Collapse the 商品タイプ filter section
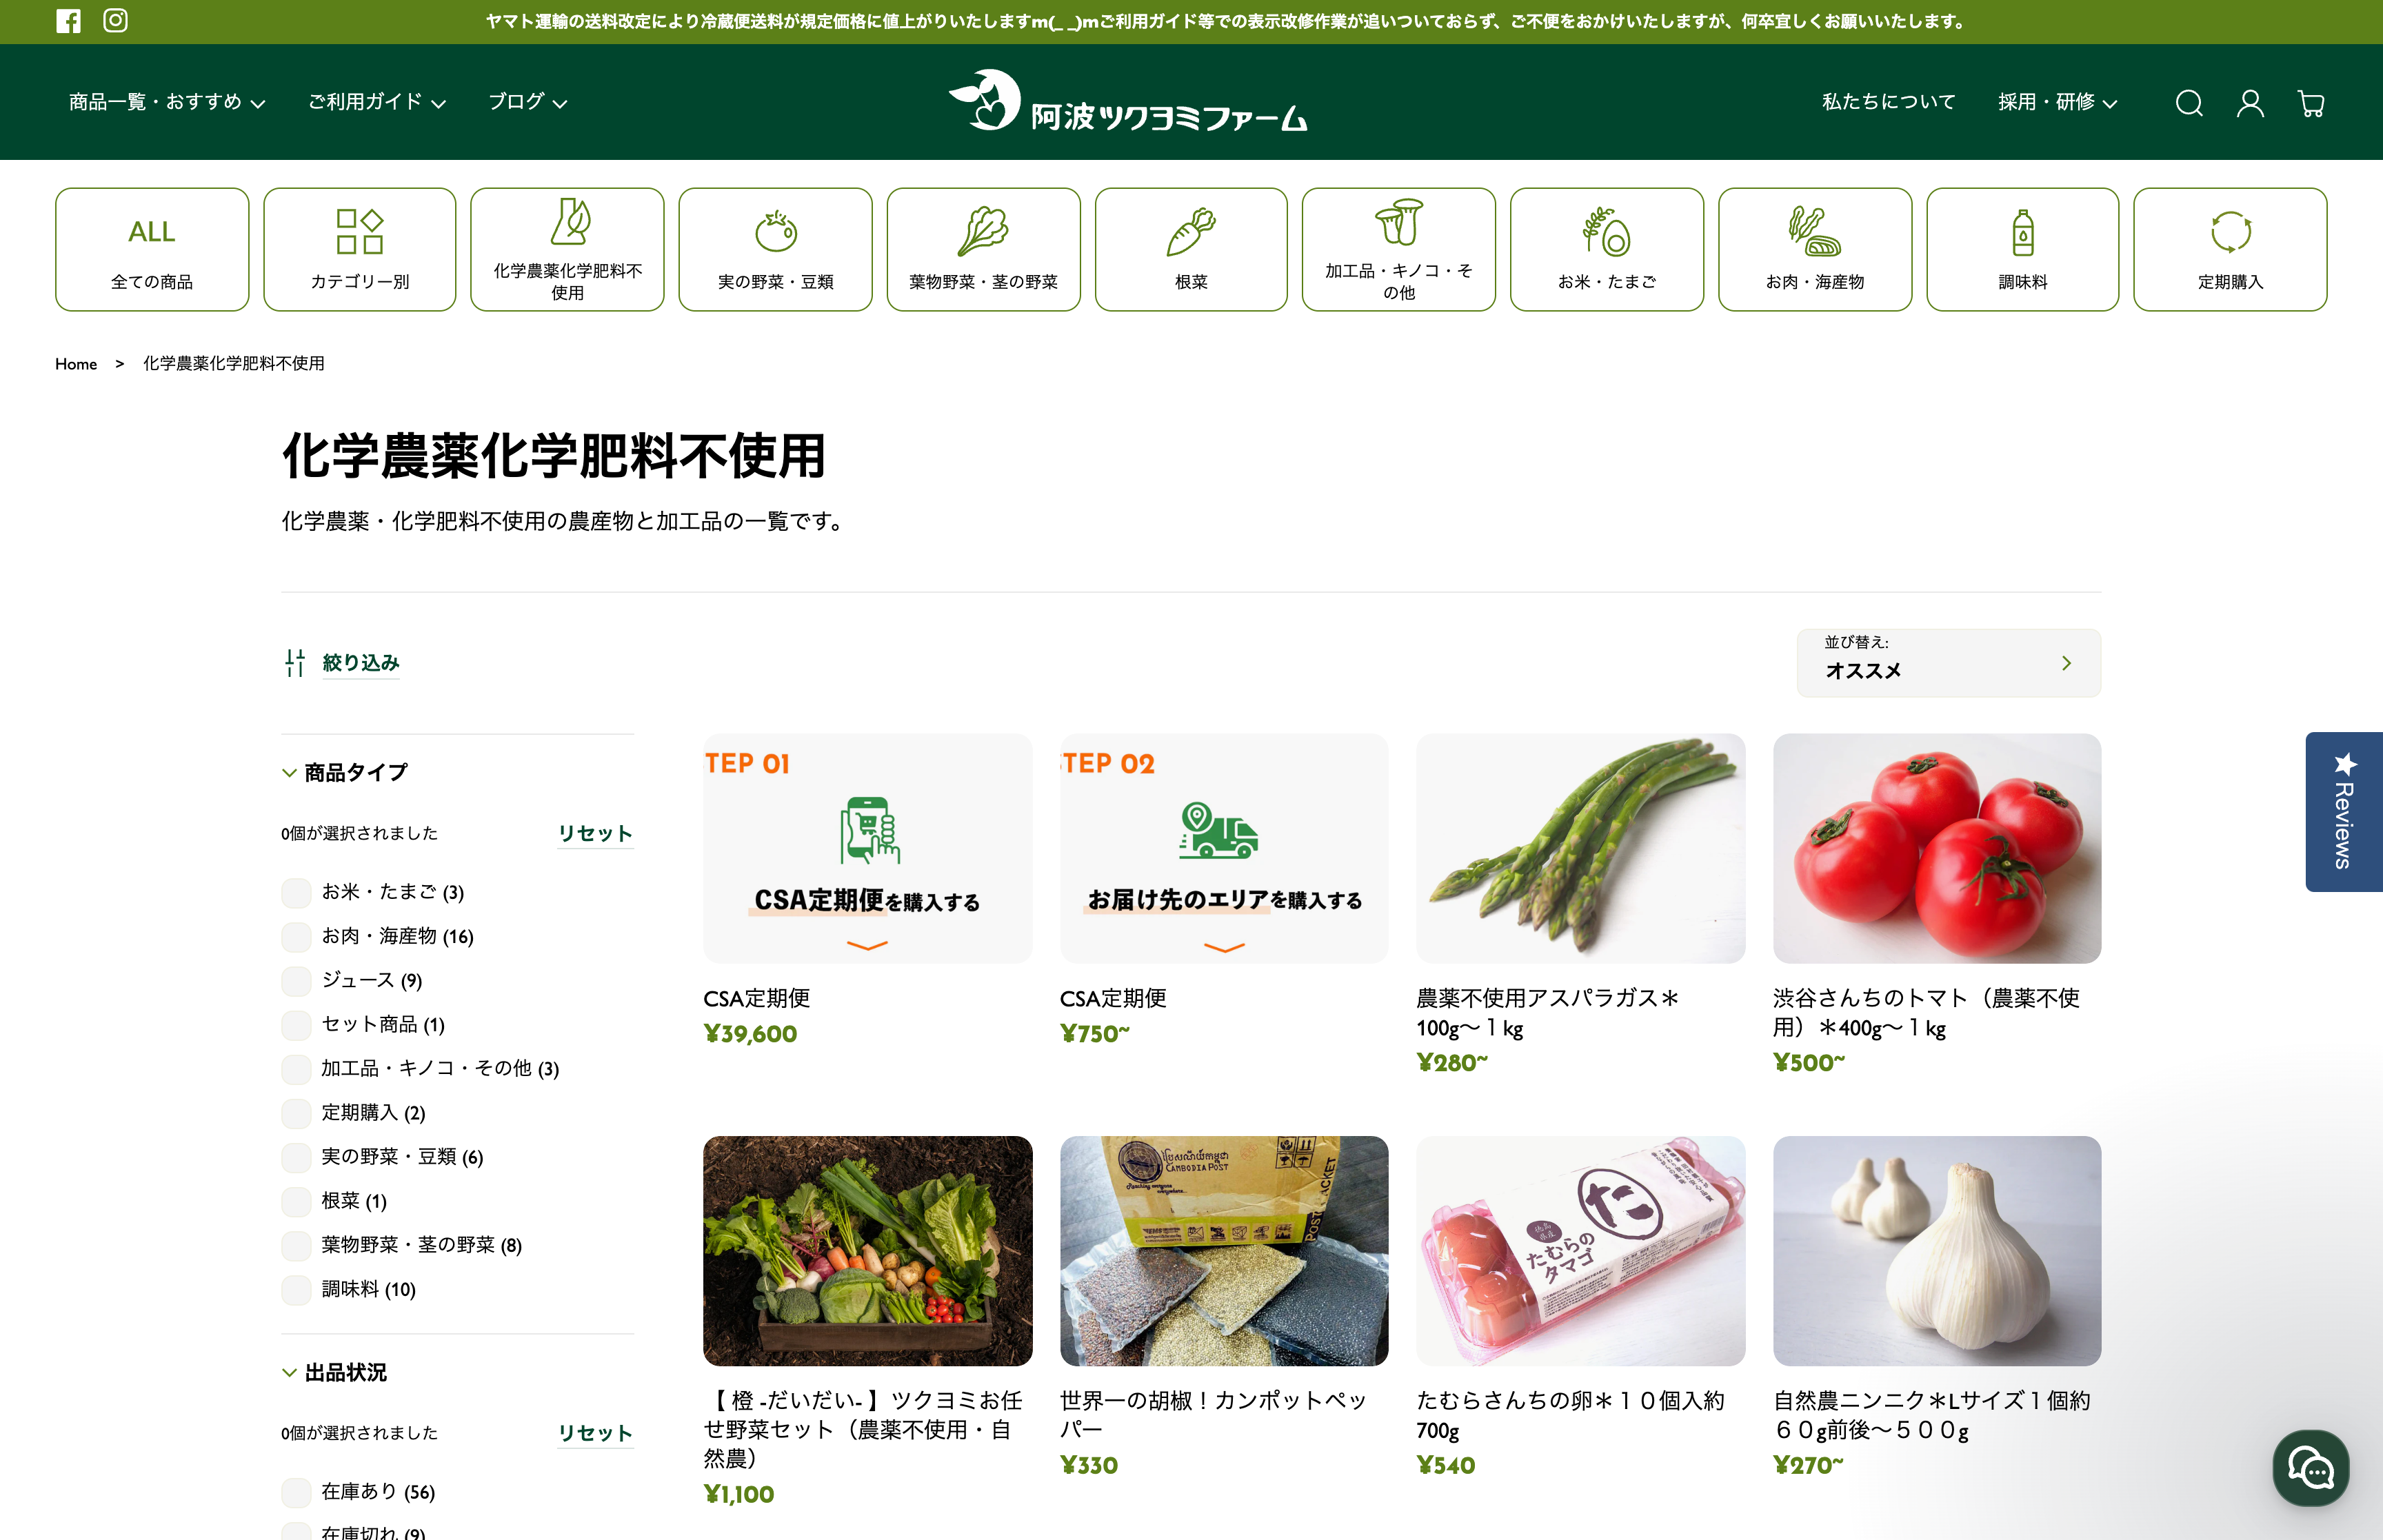This screenshot has height=1540, width=2383. [x=345, y=772]
